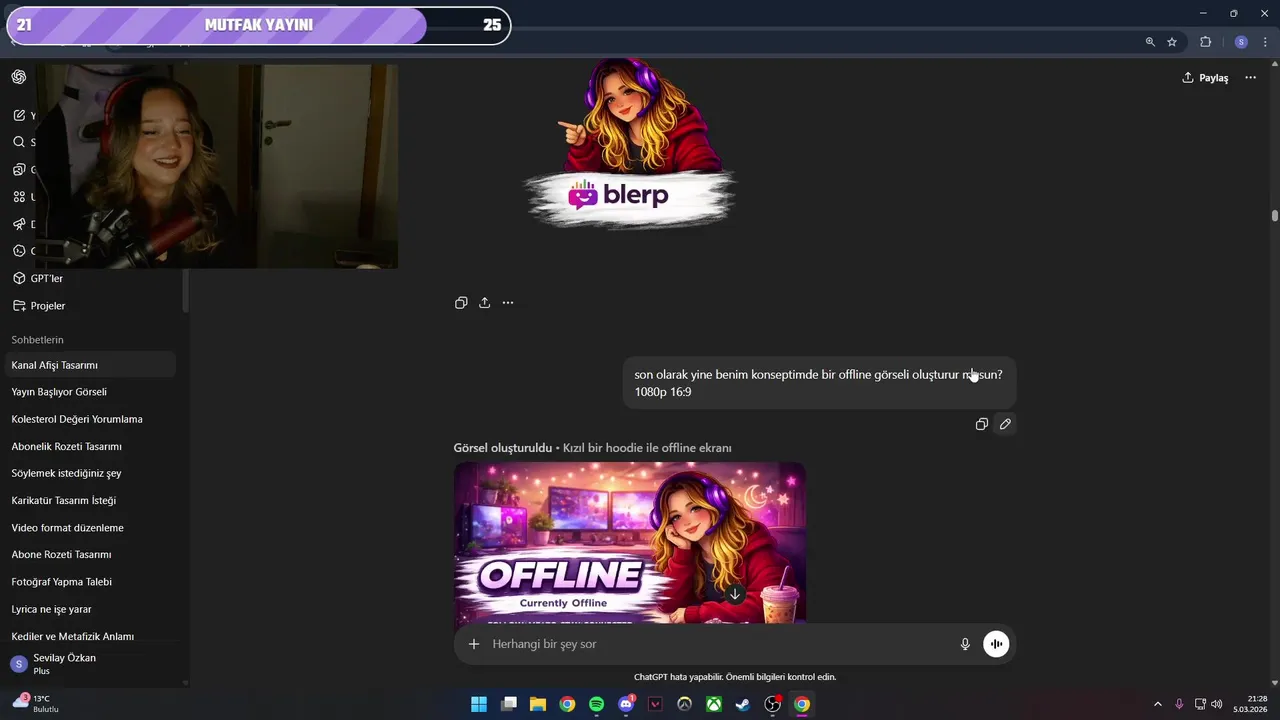Open the Windows Start menu
1280x720 pixels.
[479, 704]
